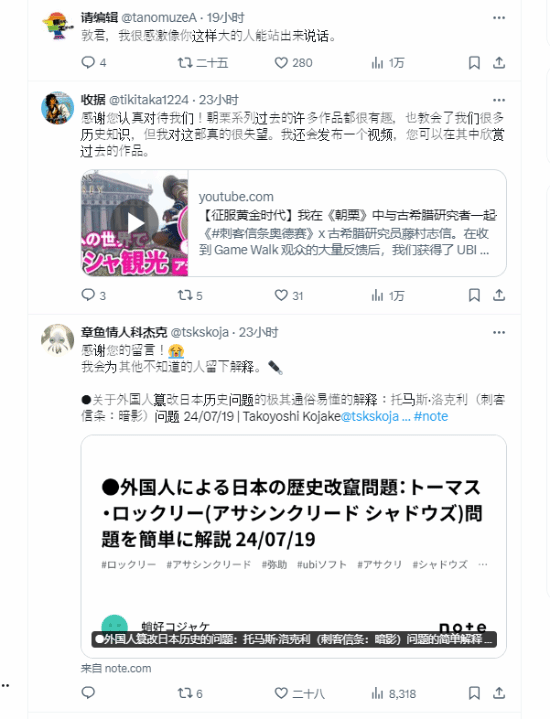Play the YouTube video thumbnail
550x719 pixels.
point(135,223)
